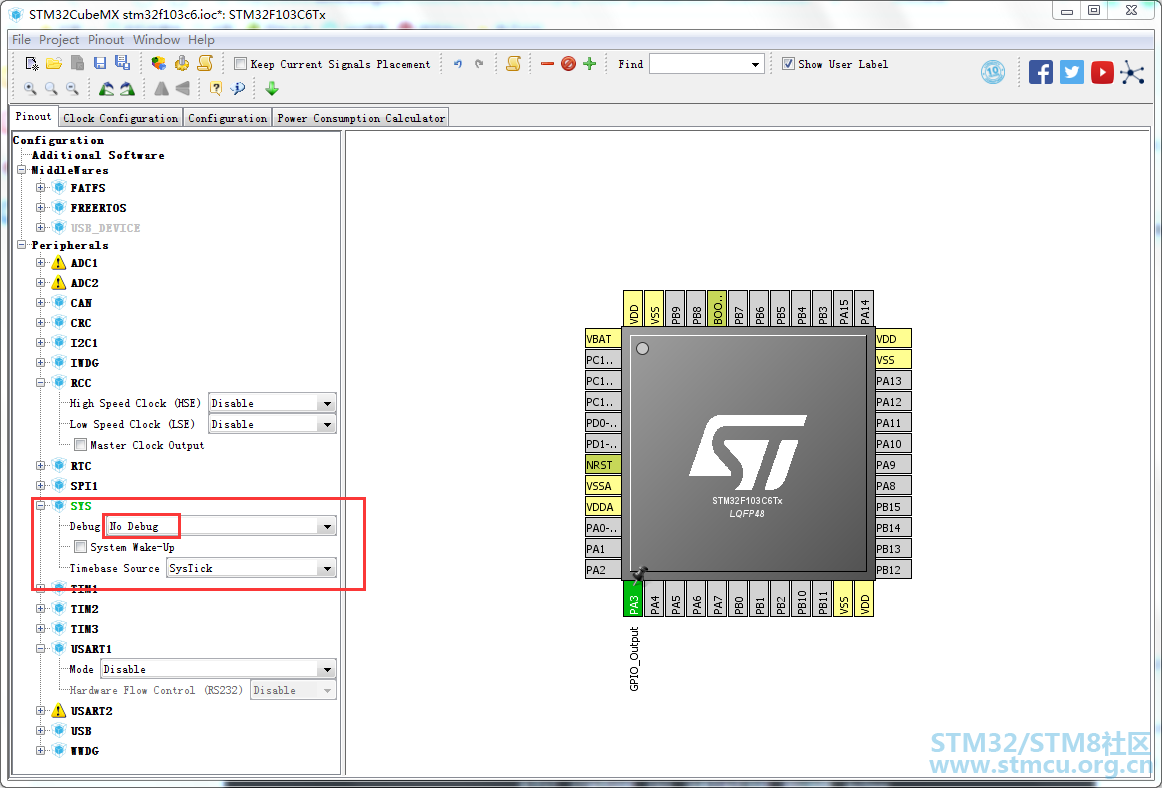Click the PB12 pin on chip

pos(893,570)
